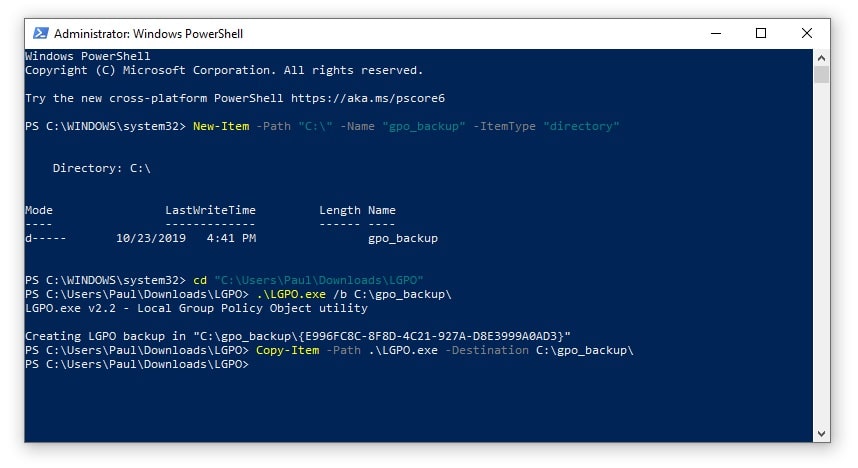Screen dimensions: 858x468
Task: Click the Mode column header
Action: click(39, 210)
